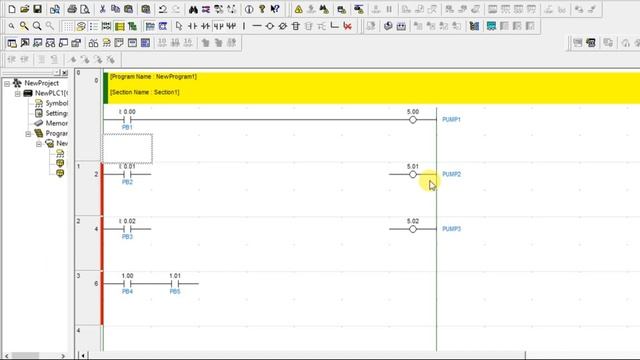Cut the selection with scissors icon

click(103, 9)
